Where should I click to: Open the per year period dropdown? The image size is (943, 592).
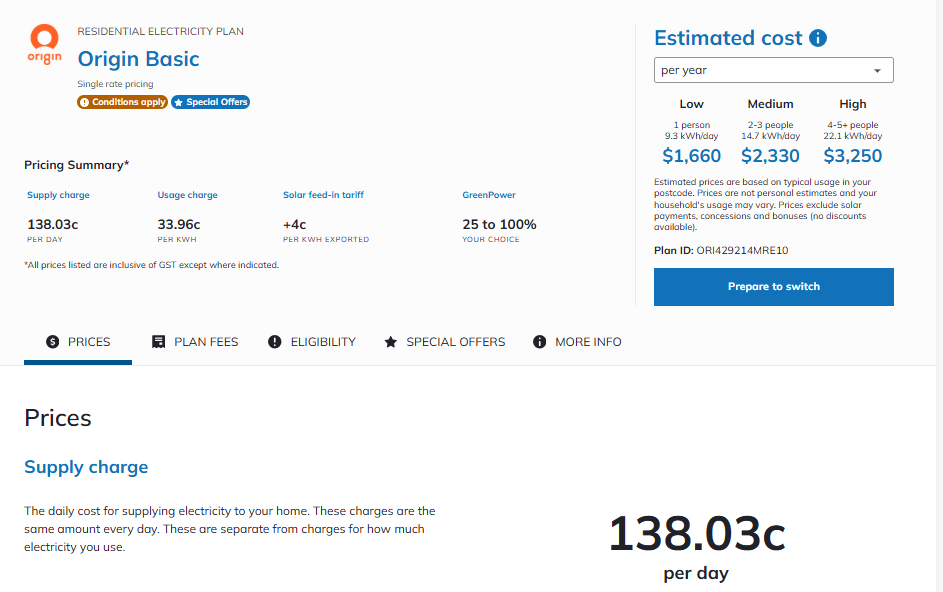click(773, 70)
